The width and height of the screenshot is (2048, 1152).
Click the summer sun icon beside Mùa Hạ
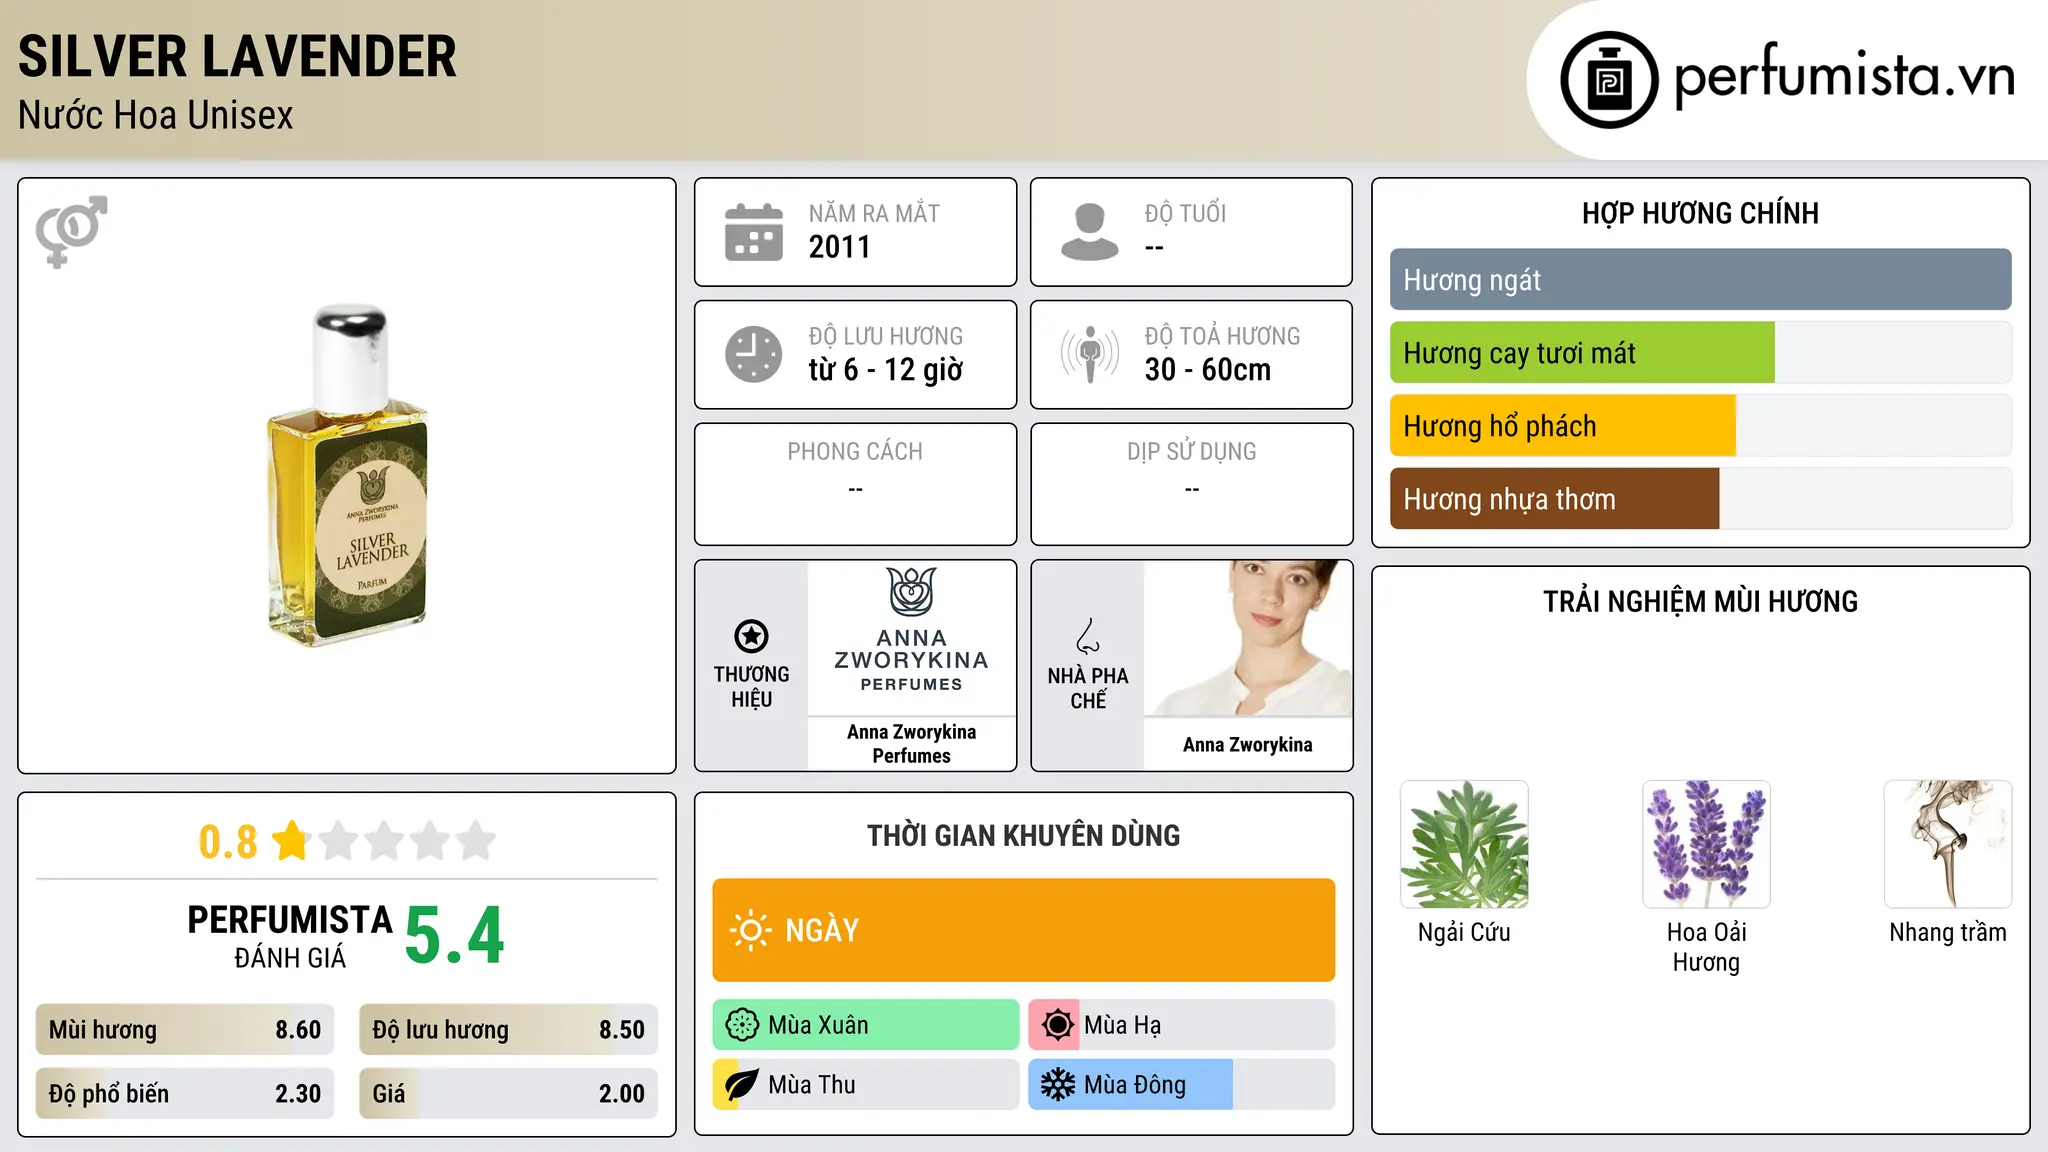[x=1057, y=1025]
